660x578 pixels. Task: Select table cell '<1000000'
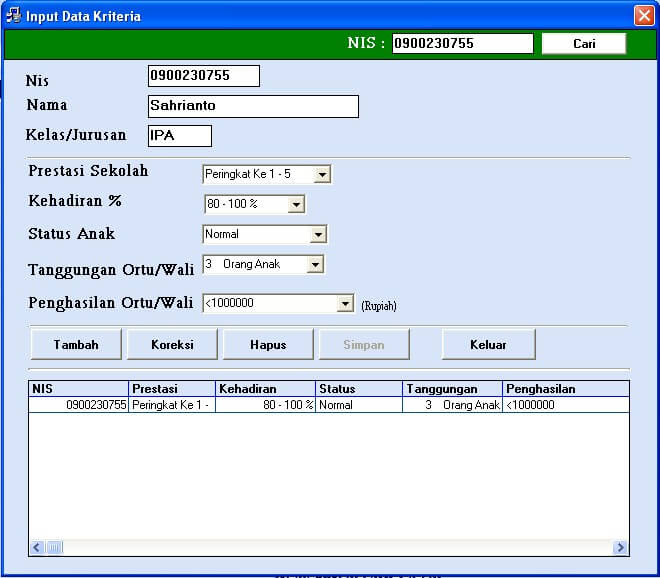coord(566,405)
